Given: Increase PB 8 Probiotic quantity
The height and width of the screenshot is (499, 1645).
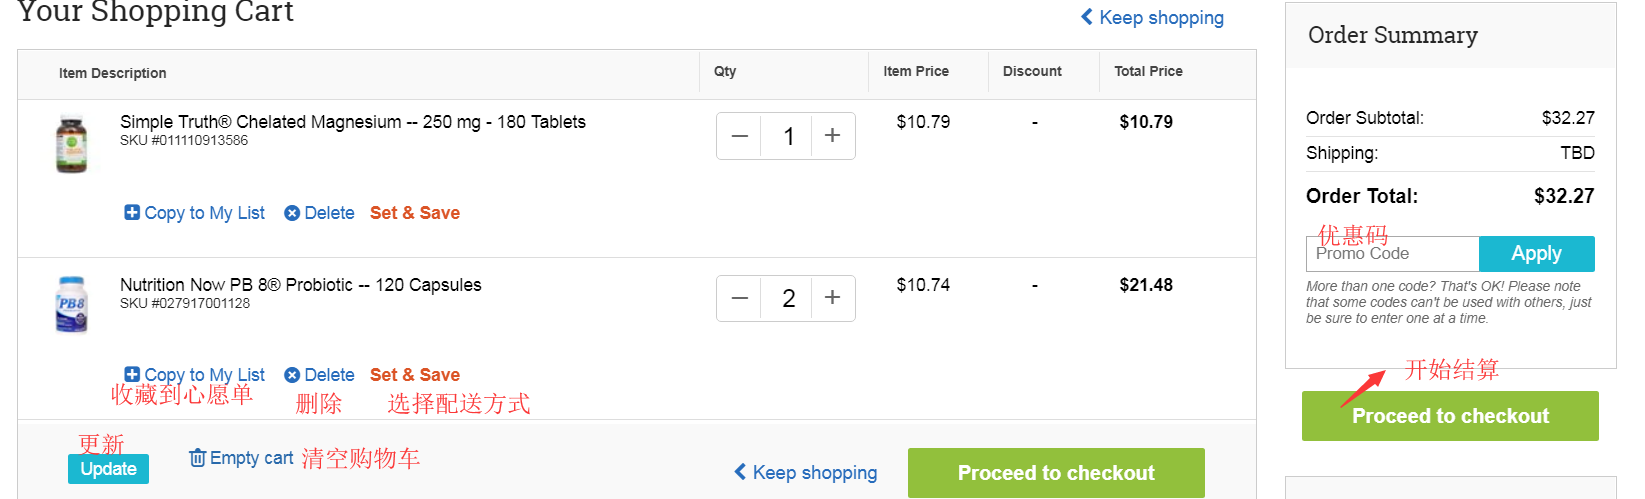Looking at the screenshot, I should (x=832, y=298).
